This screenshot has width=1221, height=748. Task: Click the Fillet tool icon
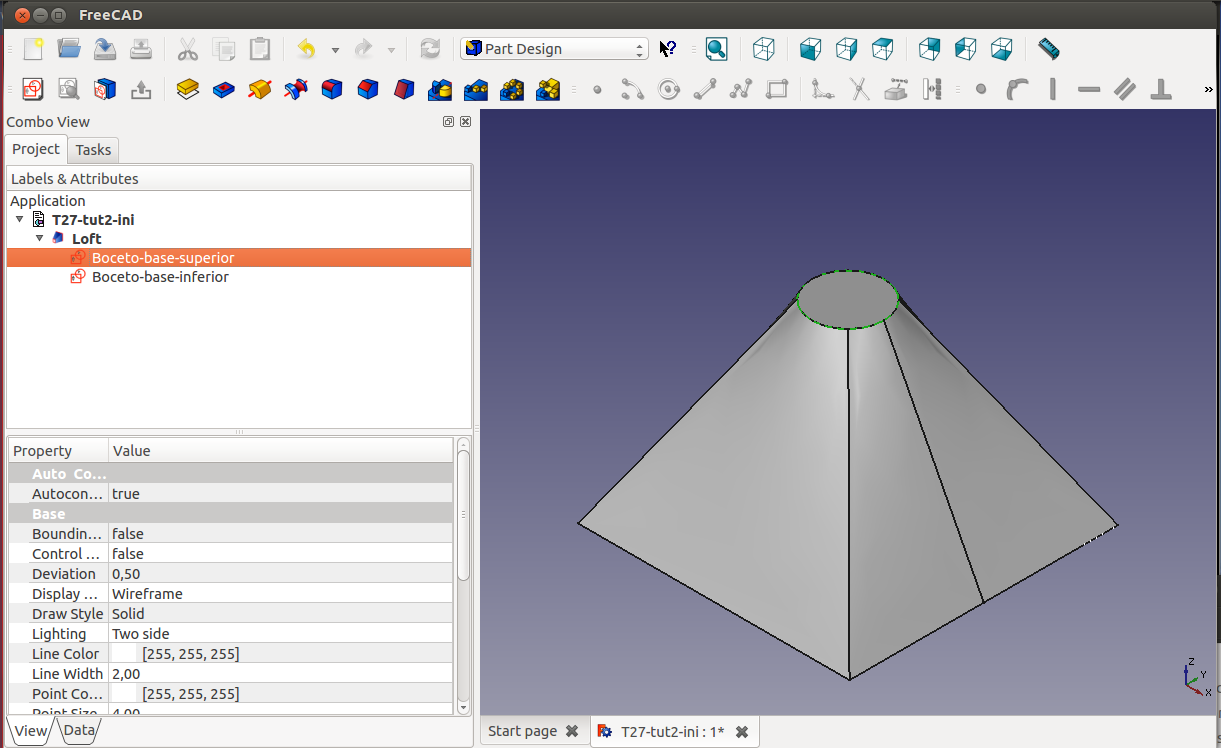[x=332, y=90]
